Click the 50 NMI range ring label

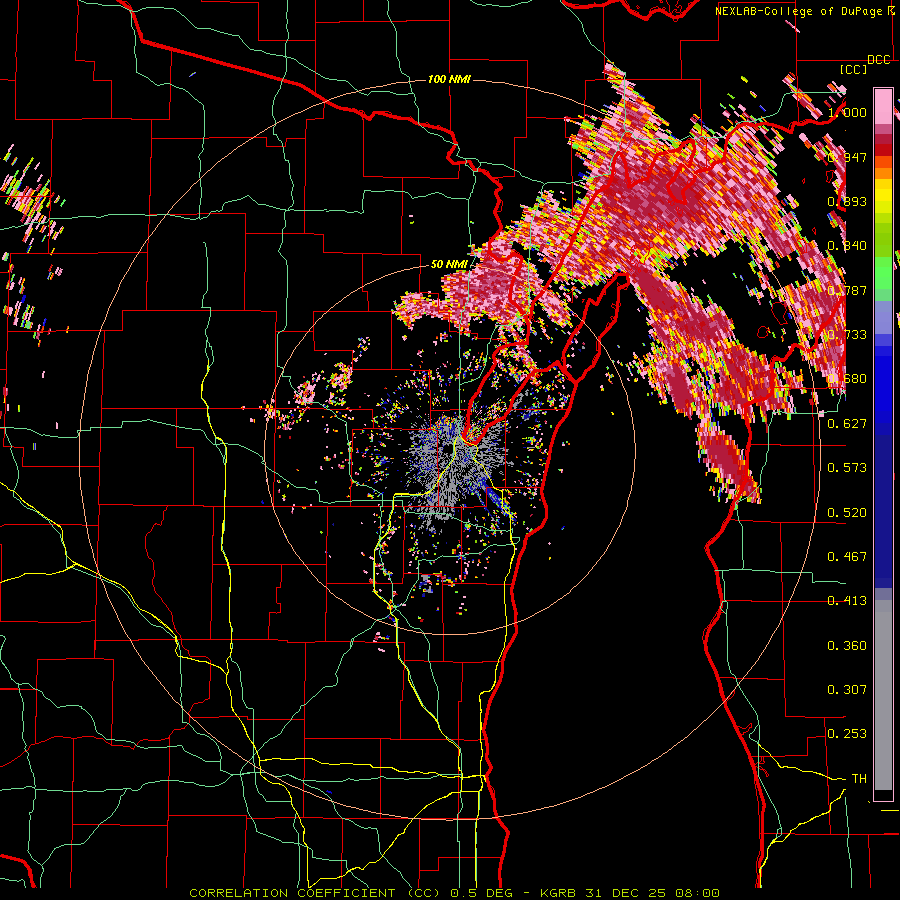pos(449,264)
